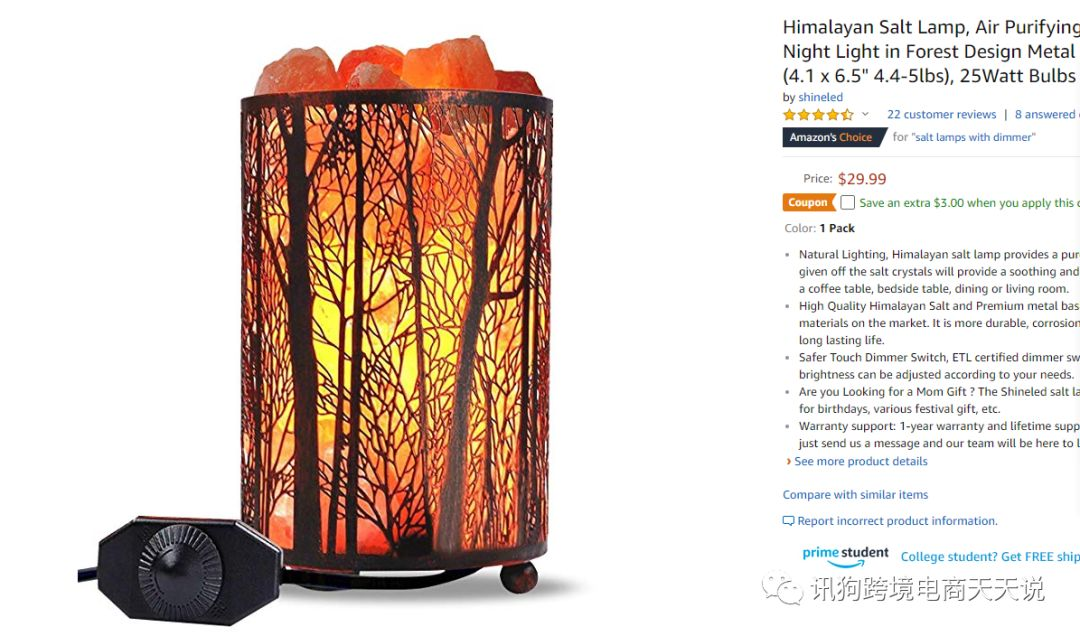Click the WeChat watermark logo icon
This screenshot has height=636, width=1080.
coord(782,587)
